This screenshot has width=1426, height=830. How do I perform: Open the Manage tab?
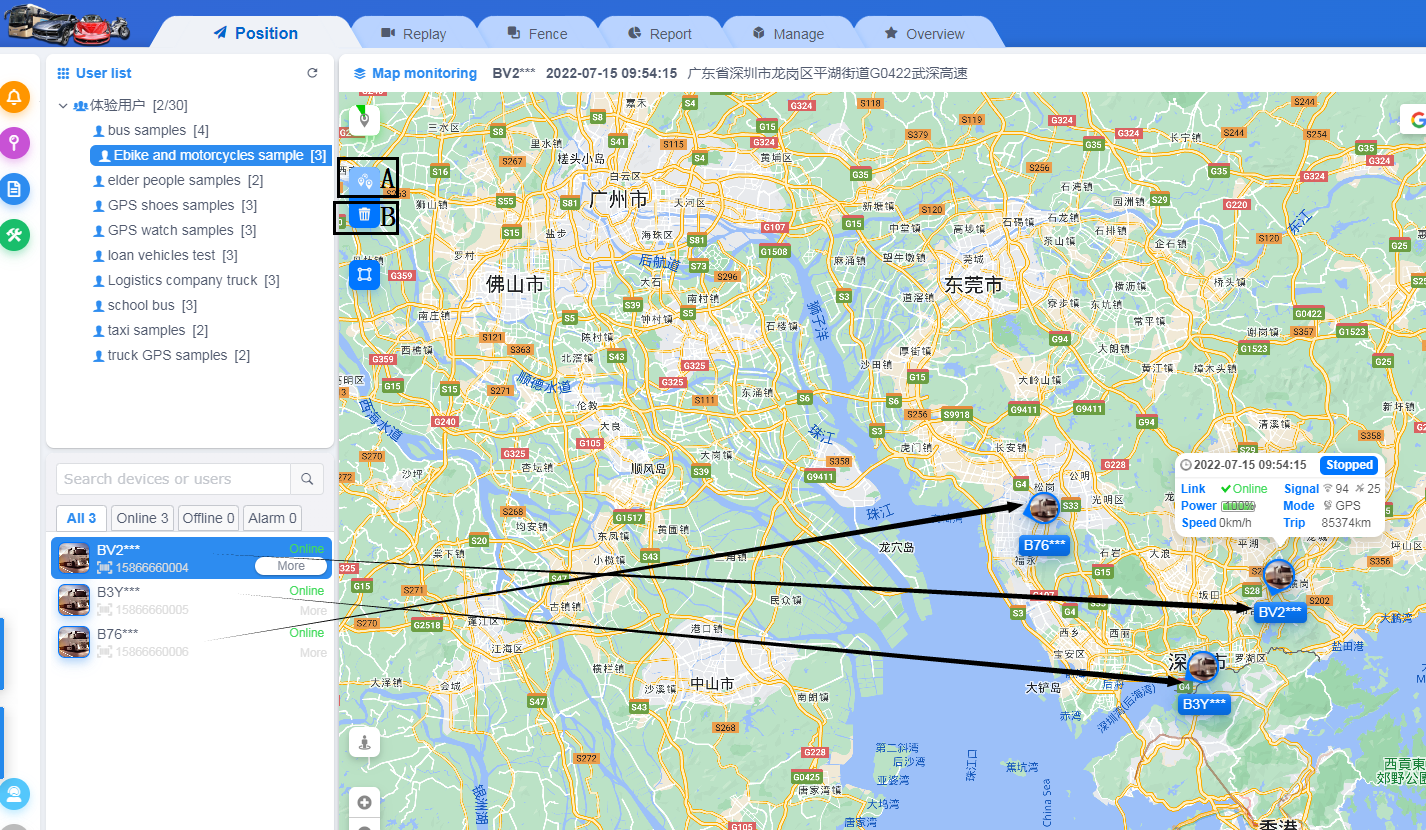coord(787,33)
